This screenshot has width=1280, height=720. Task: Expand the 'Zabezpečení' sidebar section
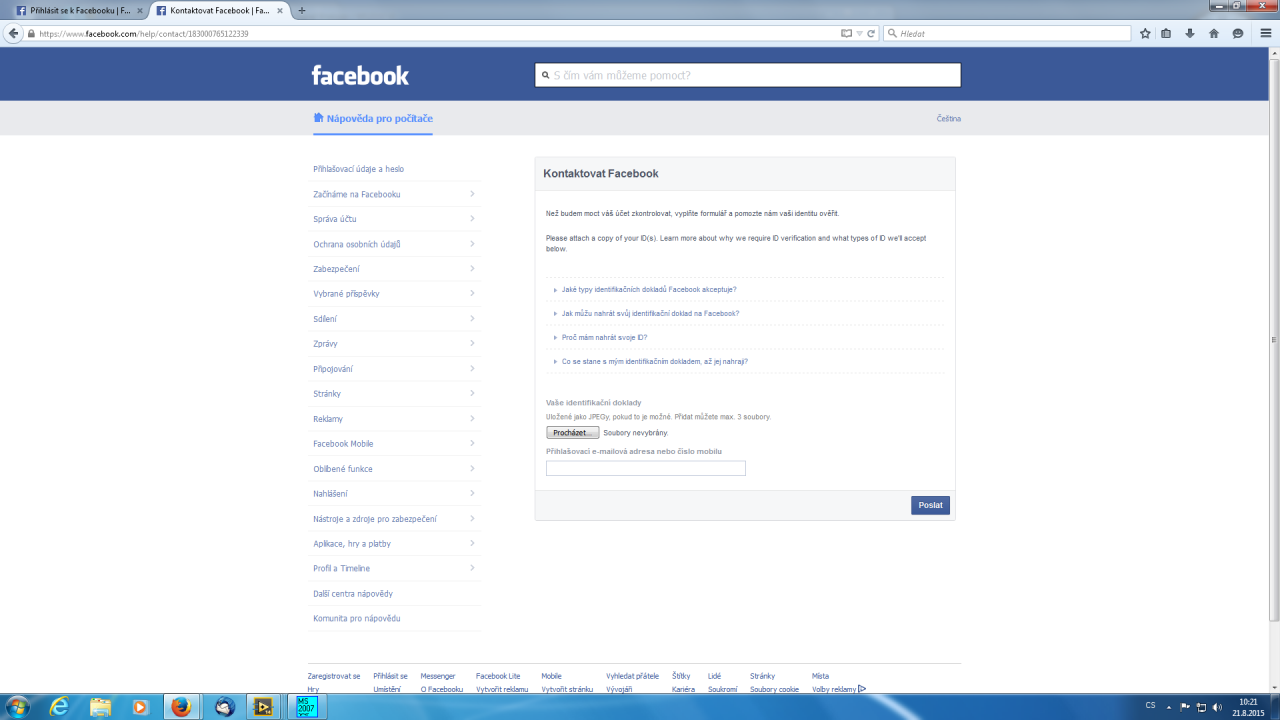(395, 269)
